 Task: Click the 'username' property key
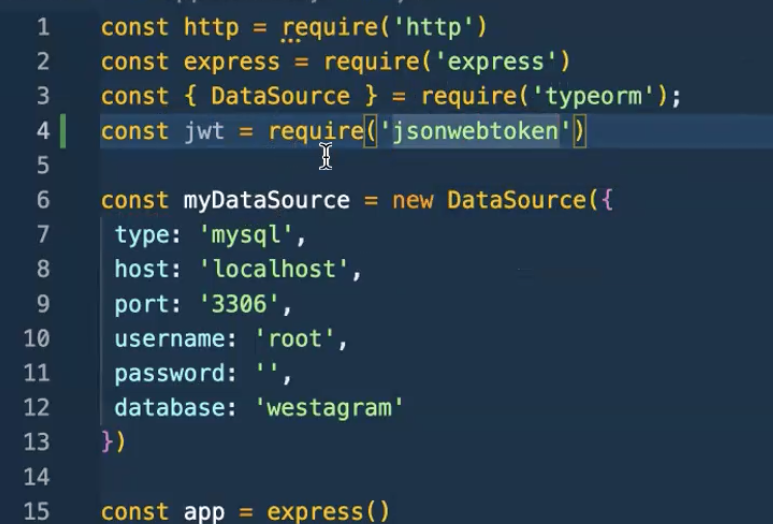(170, 339)
